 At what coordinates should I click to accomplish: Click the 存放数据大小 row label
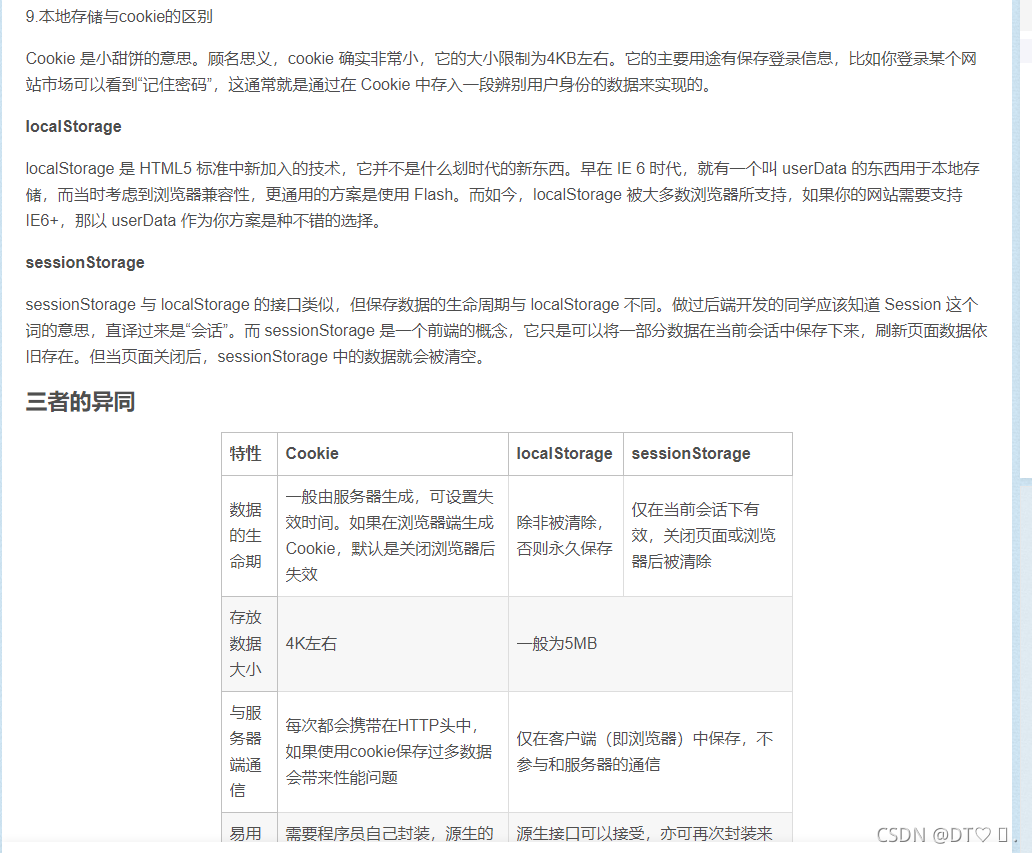tap(247, 643)
